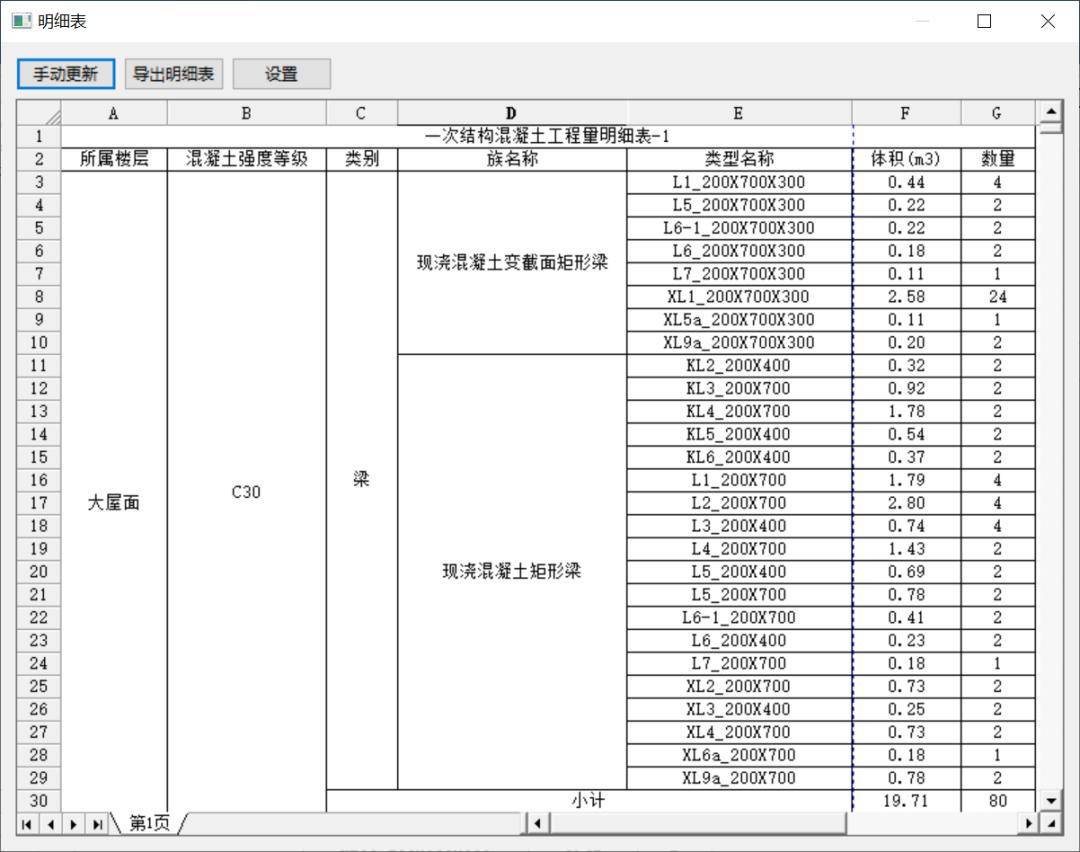Select column A header
1080x852 pixels.
click(114, 113)
